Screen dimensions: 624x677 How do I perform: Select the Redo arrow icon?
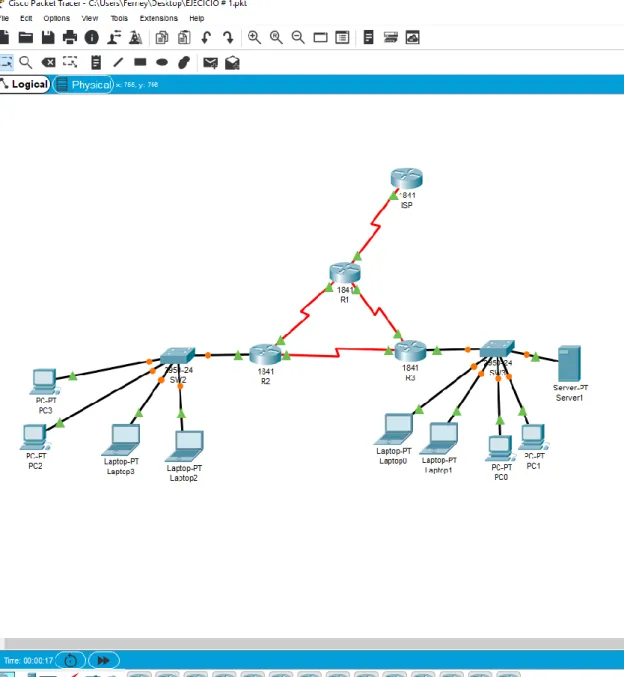point(228,38)
